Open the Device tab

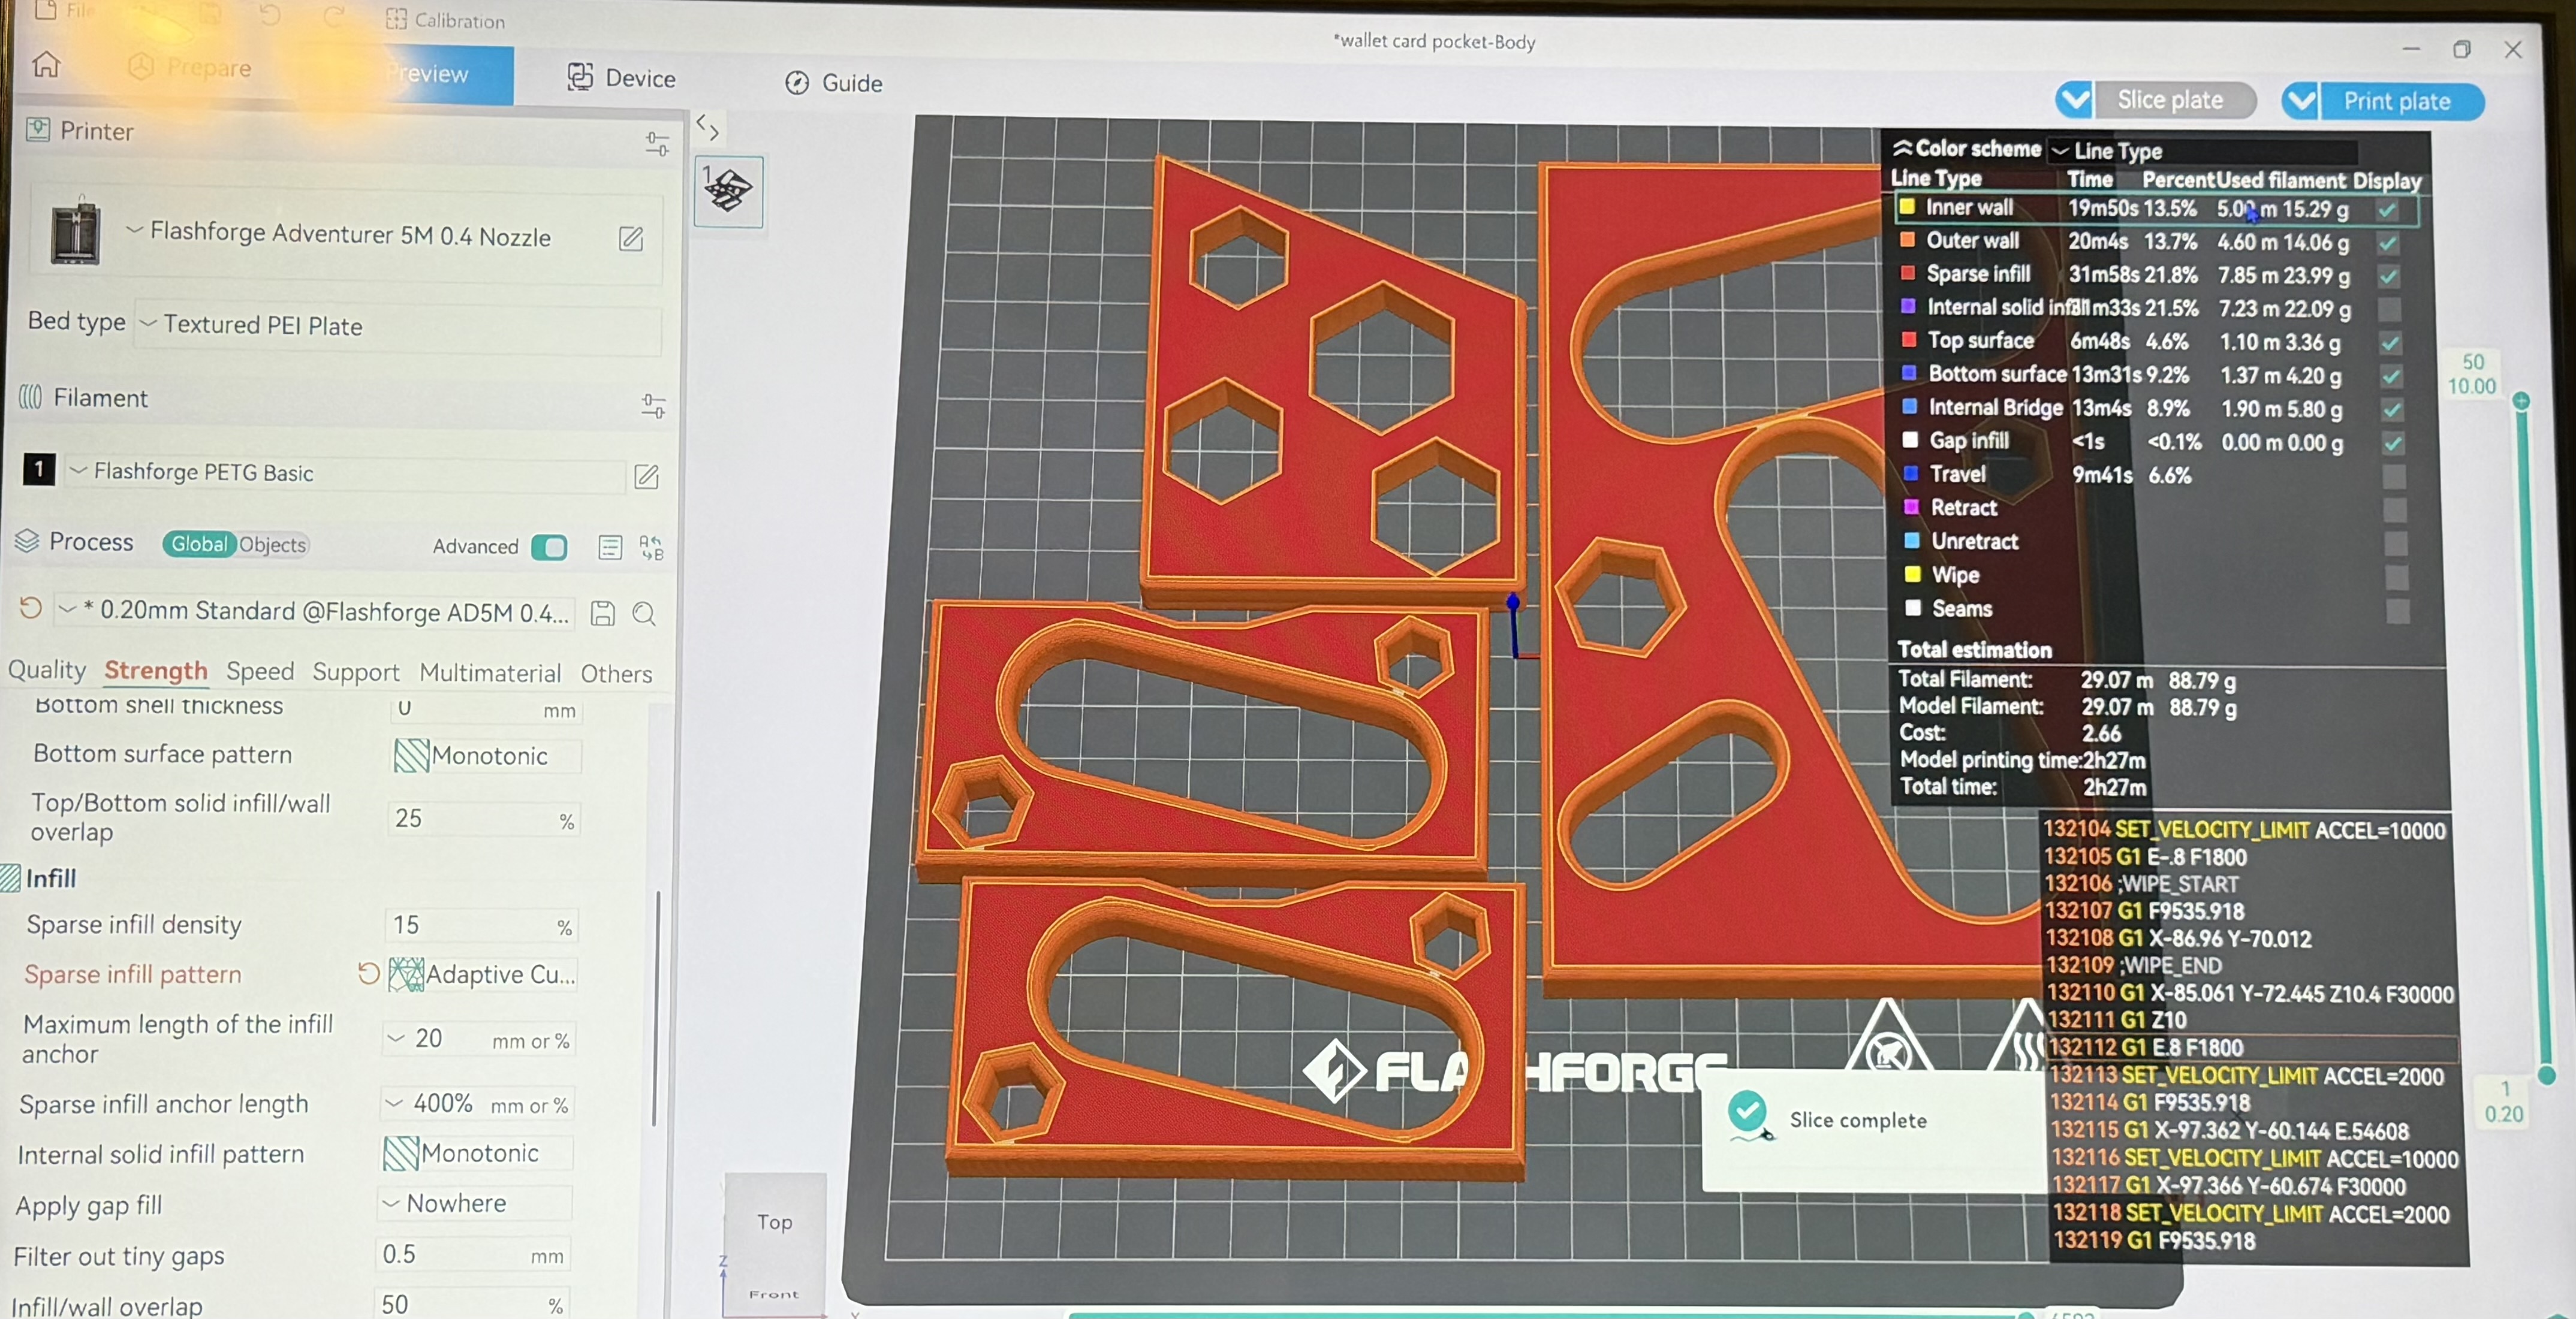tap(622, 78)
